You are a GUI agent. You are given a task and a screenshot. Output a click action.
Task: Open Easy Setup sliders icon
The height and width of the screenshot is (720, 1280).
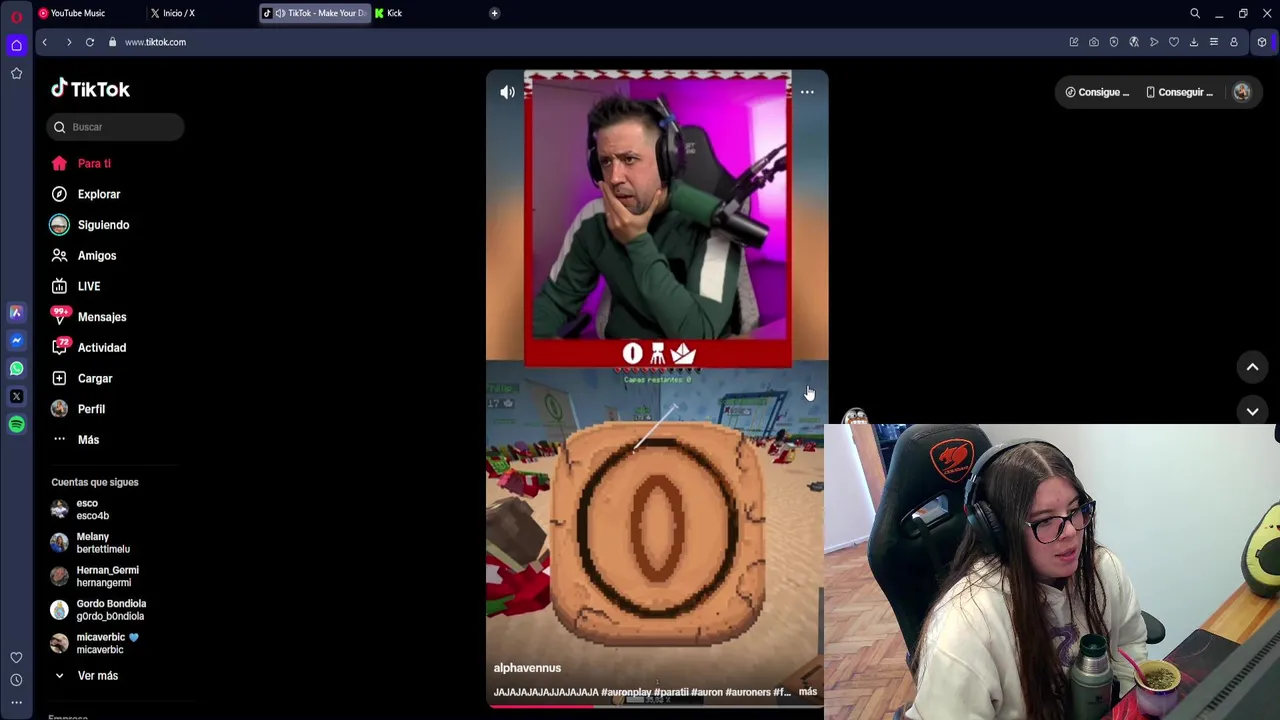click(x=1214, y=42)
